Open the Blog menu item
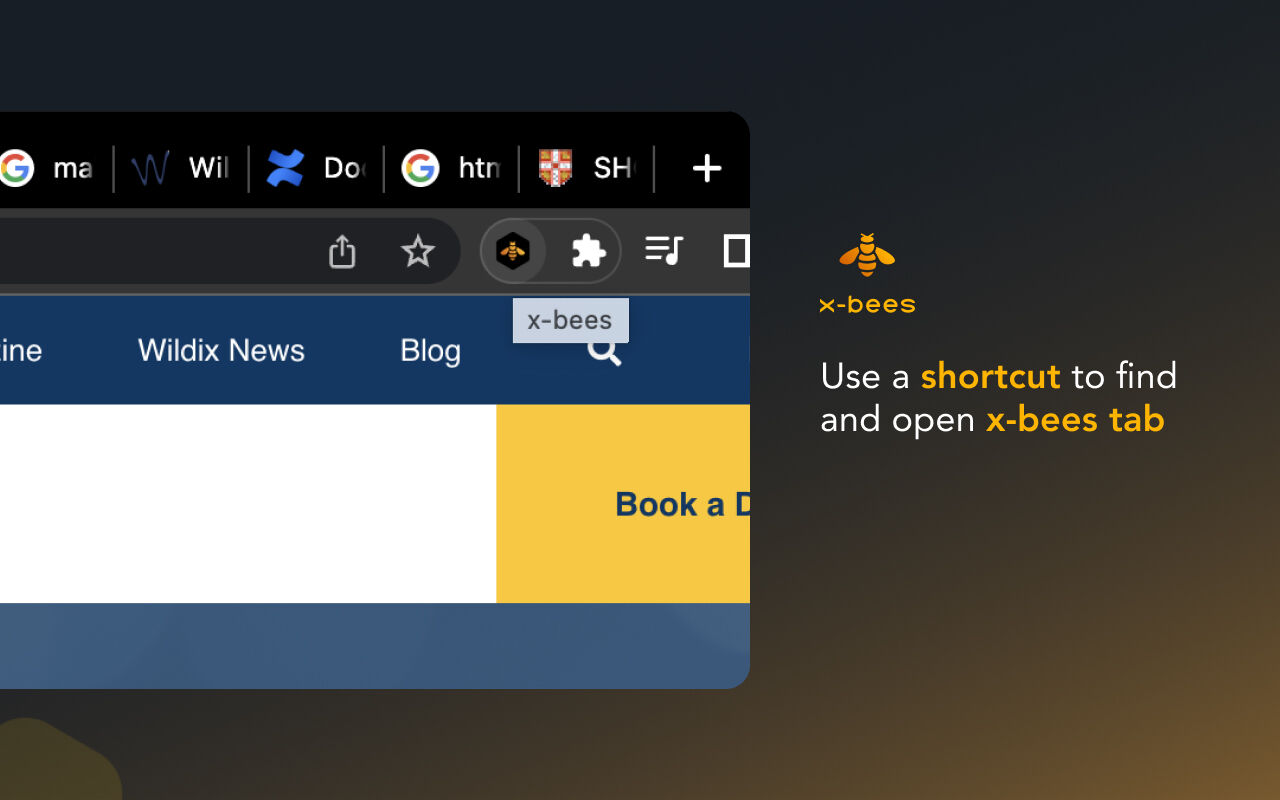This screenshot has width=1280, height=800. click(x=430, y=350)
